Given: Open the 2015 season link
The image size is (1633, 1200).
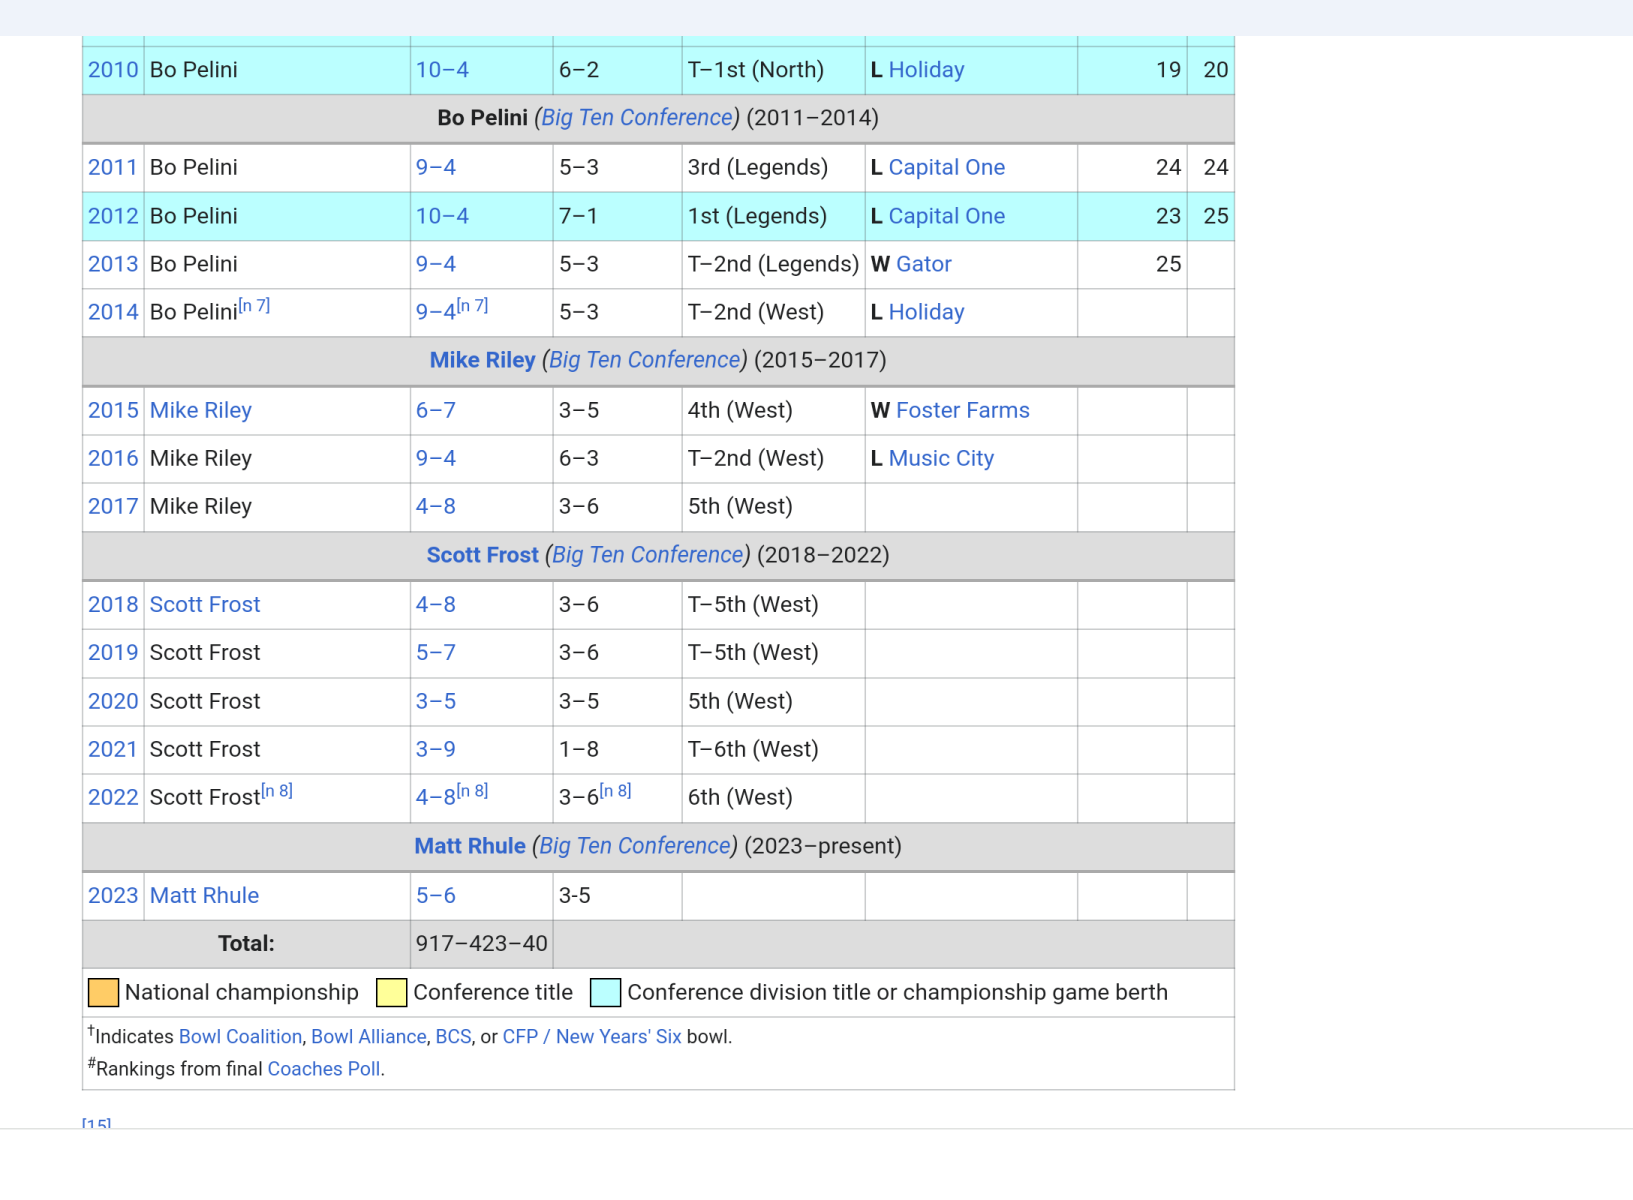Looking at the screenshot, I should tap(113, 410).
